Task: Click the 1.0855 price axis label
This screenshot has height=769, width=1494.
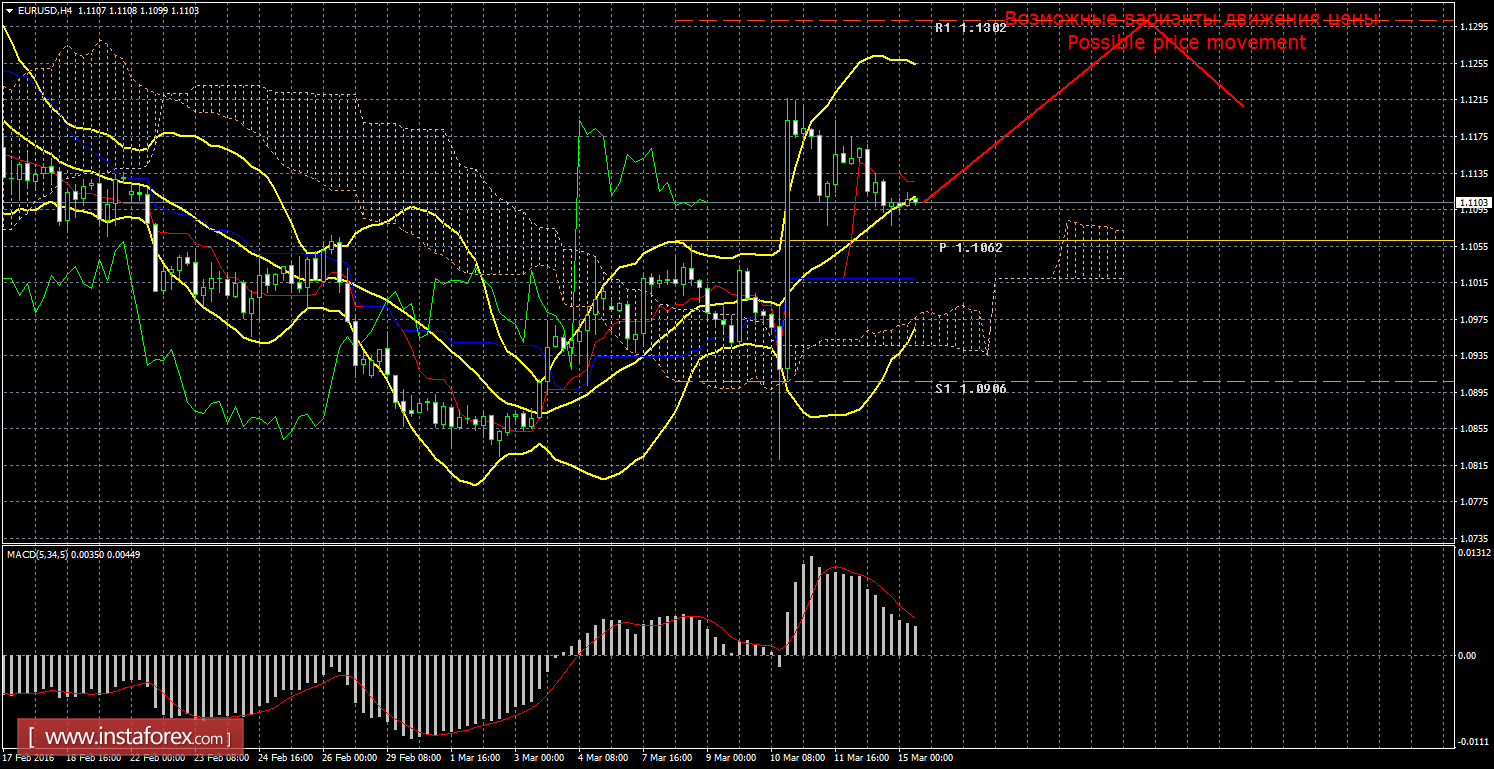Action: point(1473,429)
